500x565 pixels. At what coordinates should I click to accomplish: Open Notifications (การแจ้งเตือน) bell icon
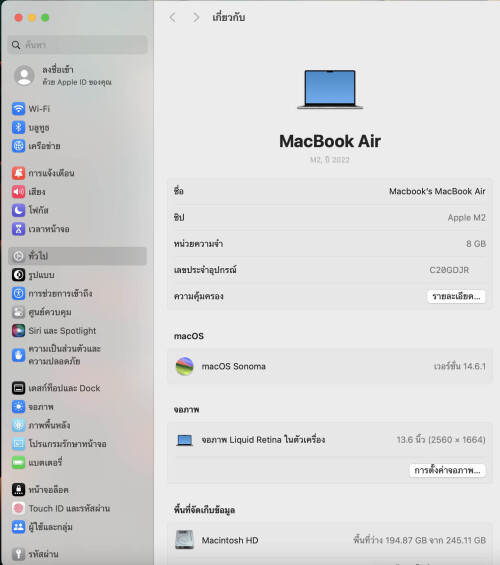tap(18, 173)
